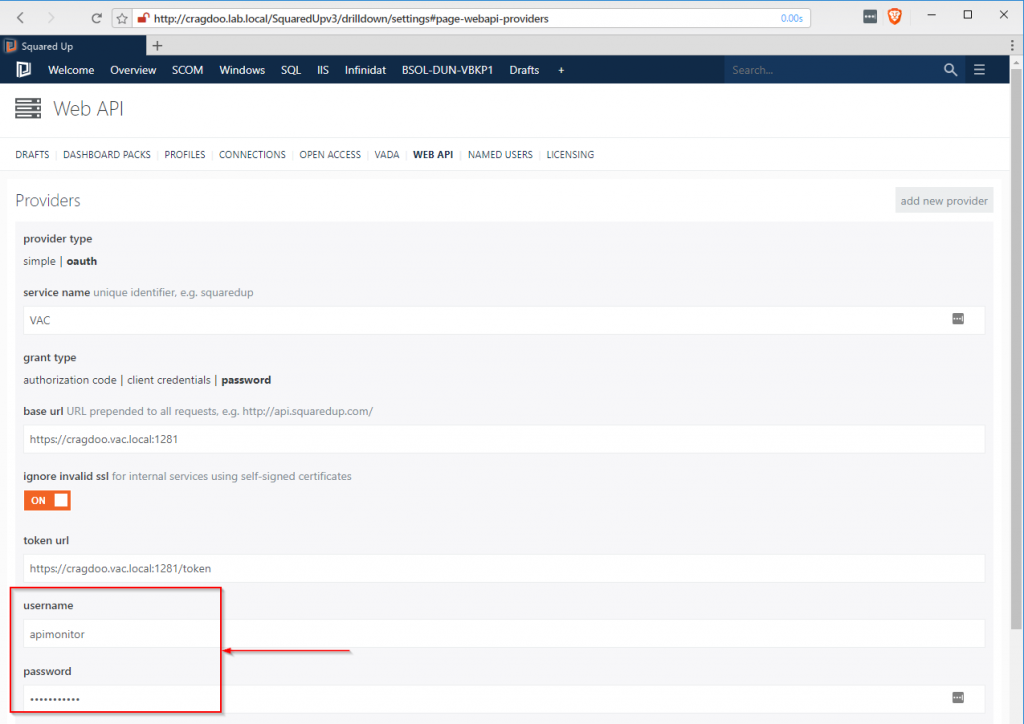Click the Providers heading
This screenshot has height=724, width=1024.
click(48, 200)
